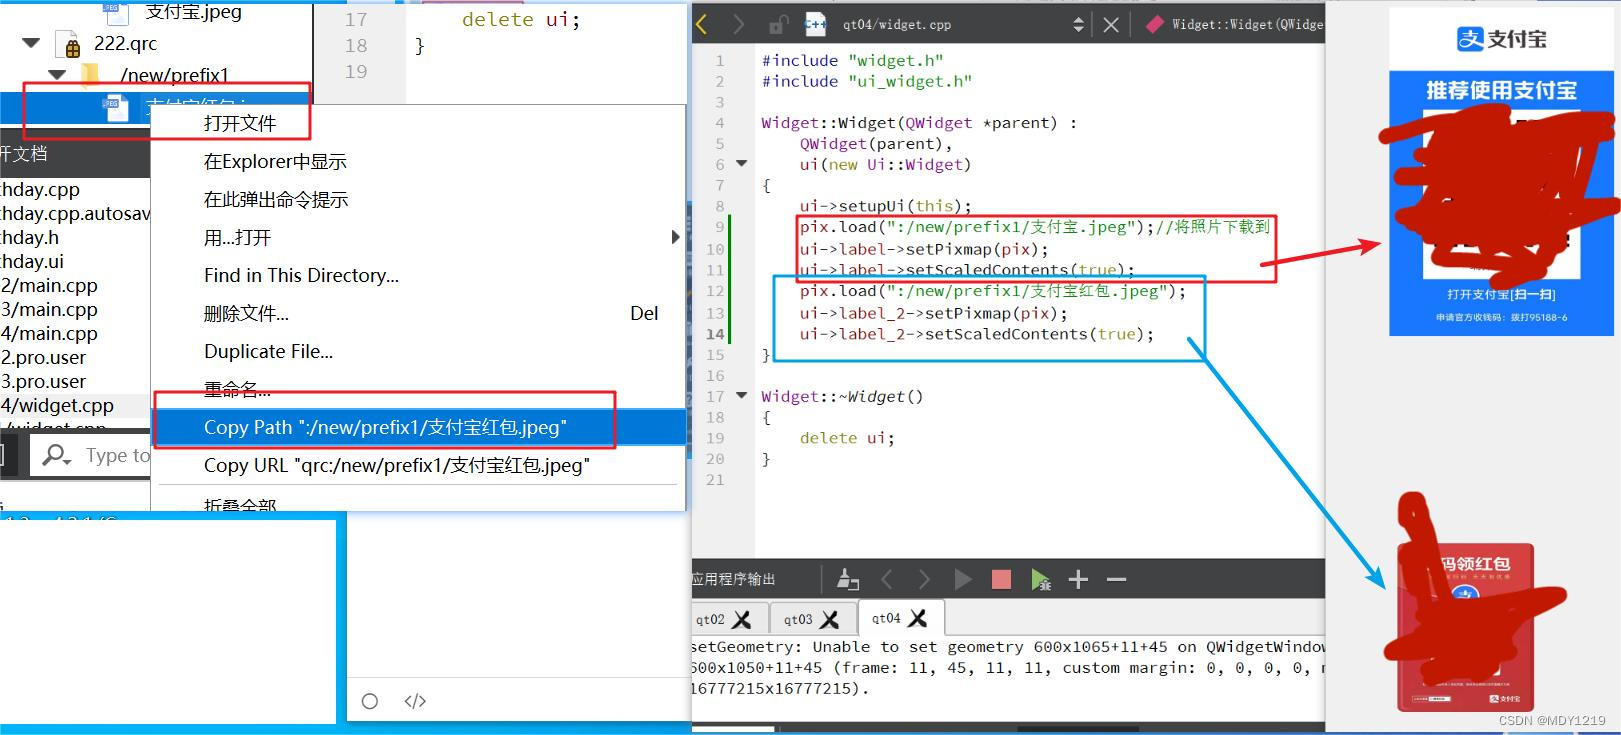Open 3/main.cpp in documents list
1621x735 pixels.
[49, 309]
